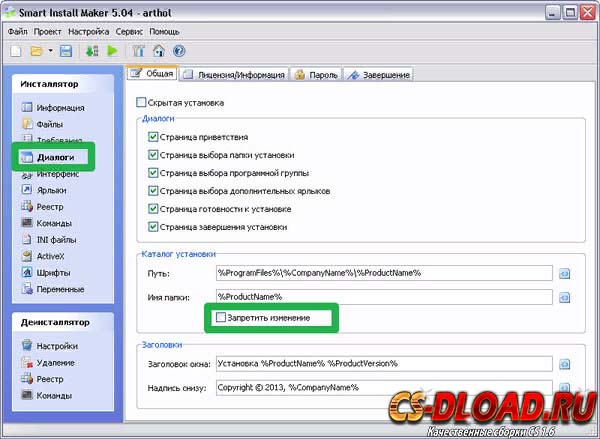Close the Smart Install Maker window
This screenshot has height=439, width=600.
click(587, 13)
